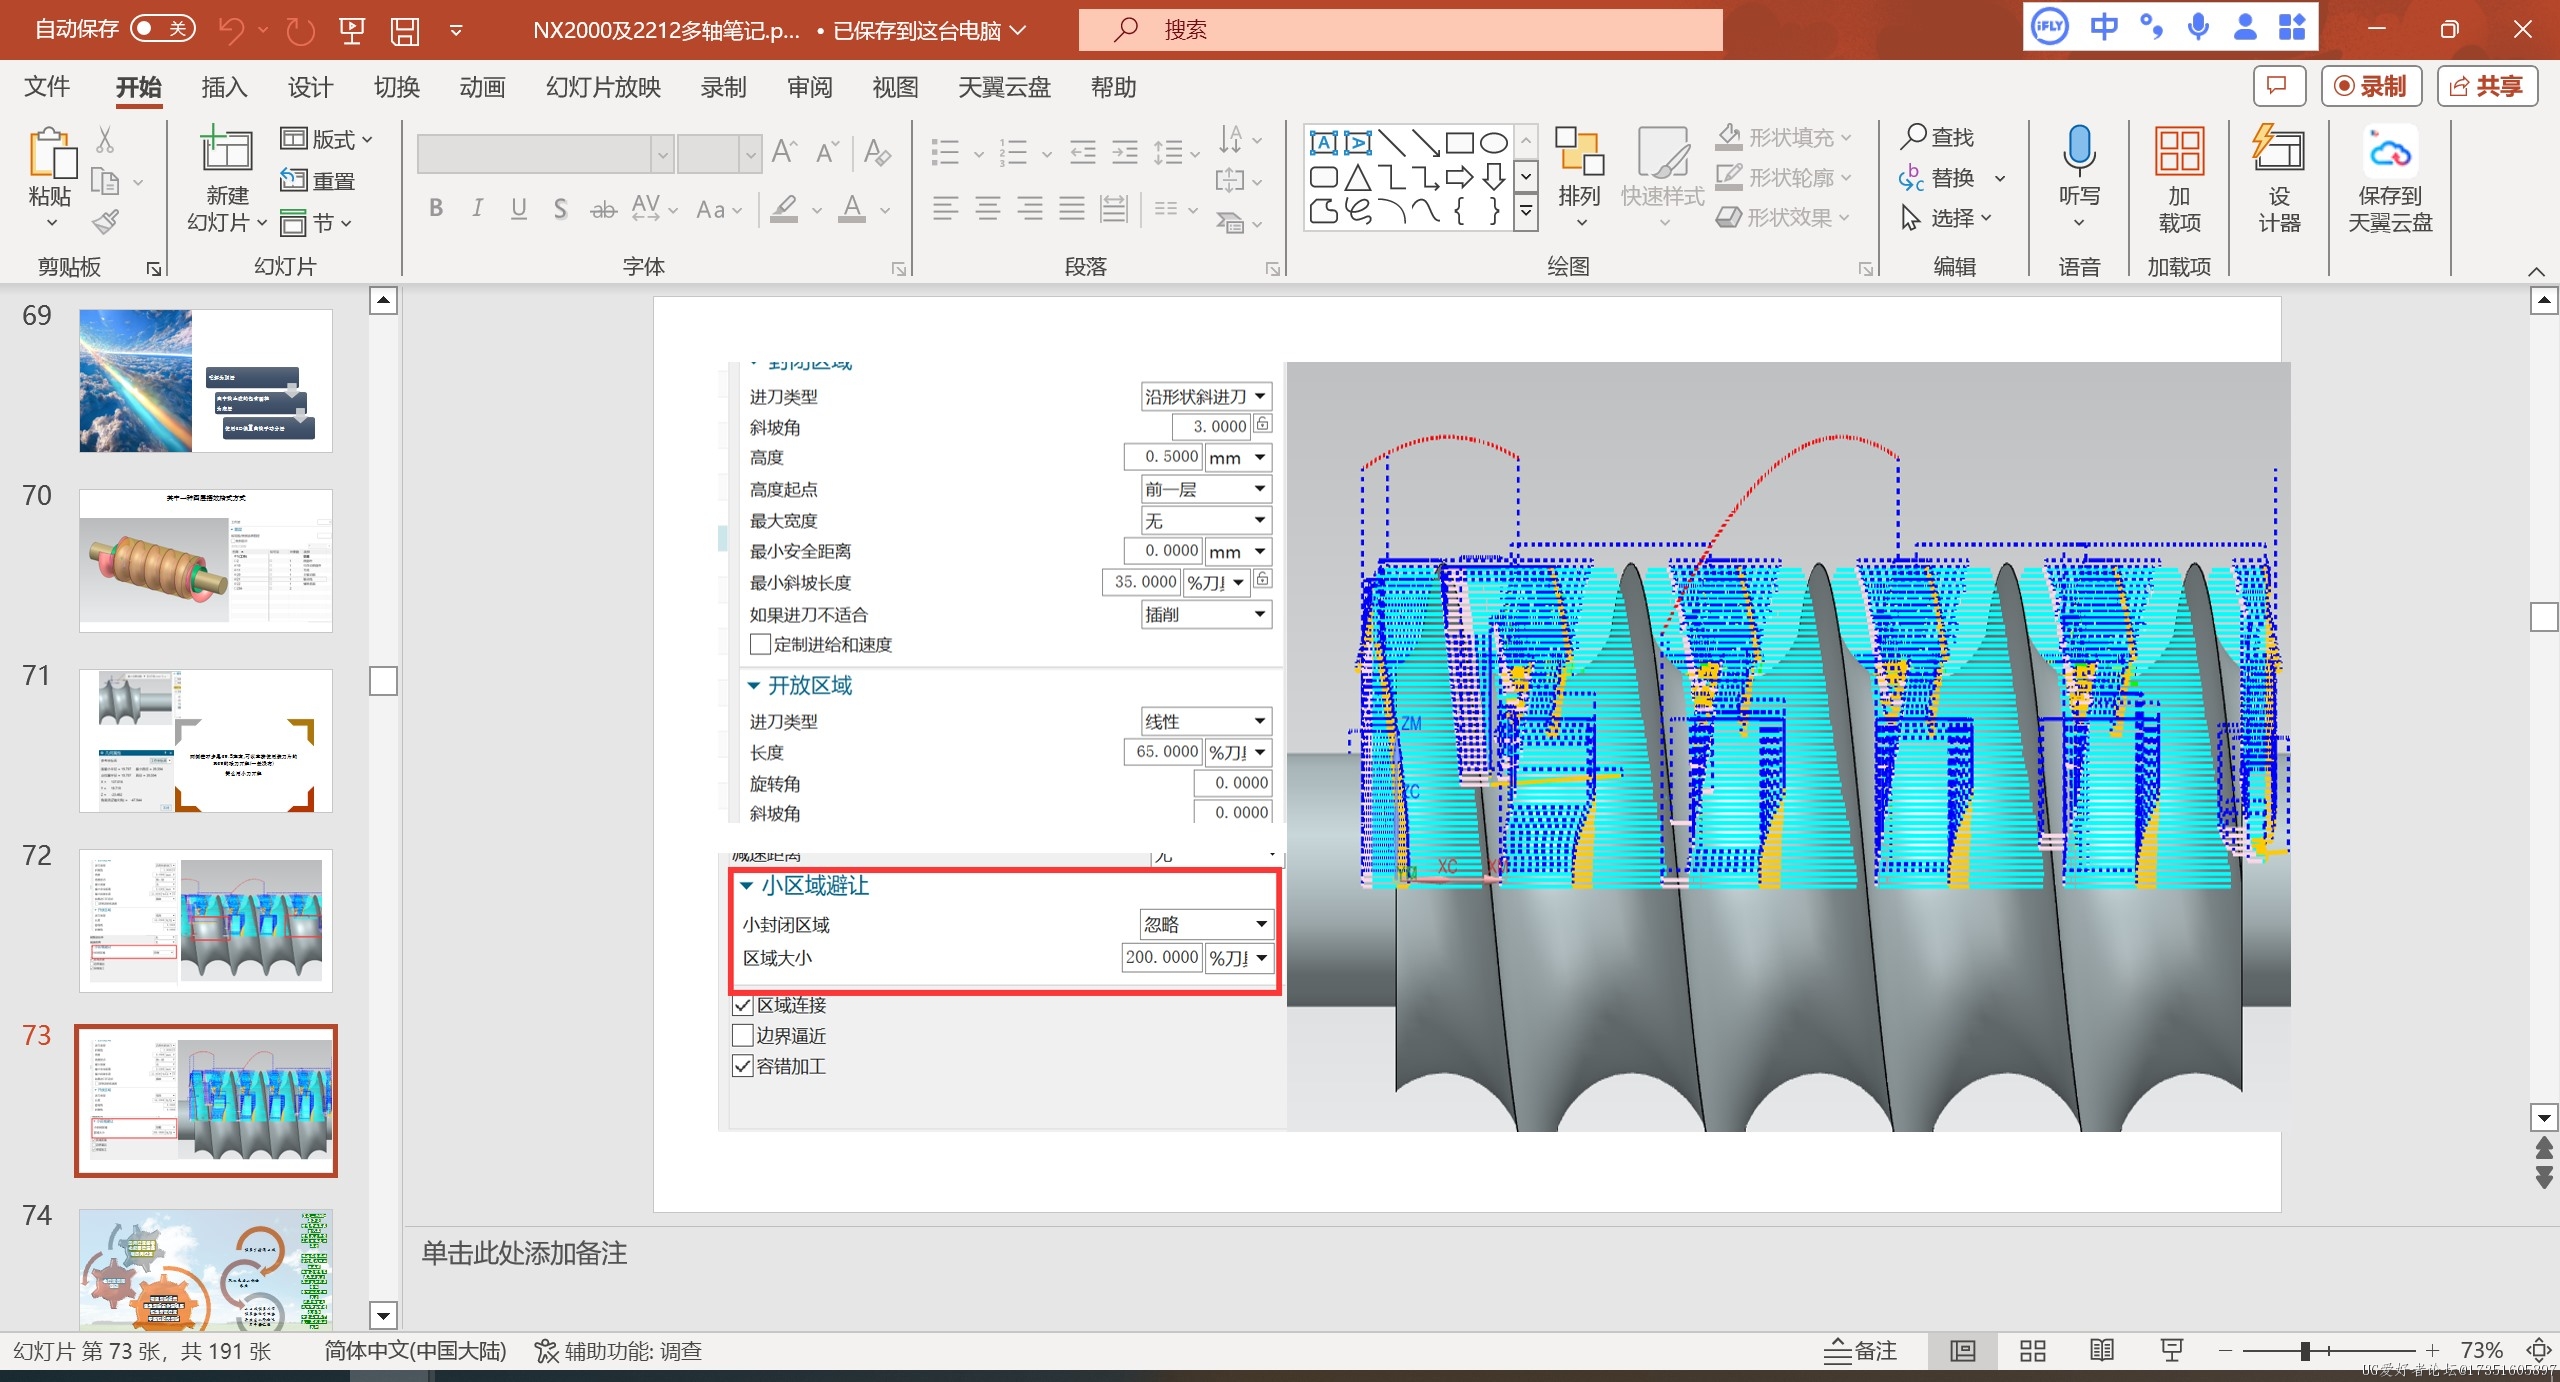This screenshot has height=1382, width=2560.
Task: Open the font name combo box
Action: click(x=544, y=154)
